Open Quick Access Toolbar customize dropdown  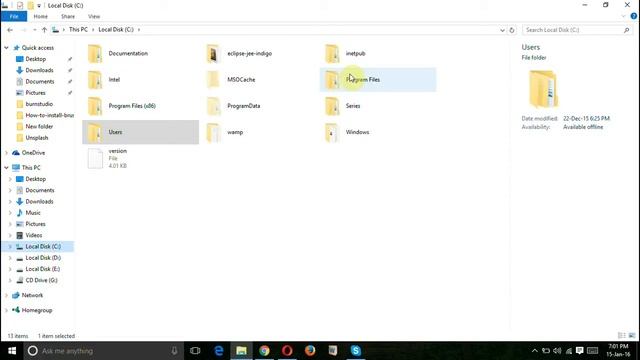tap(39, 6)
